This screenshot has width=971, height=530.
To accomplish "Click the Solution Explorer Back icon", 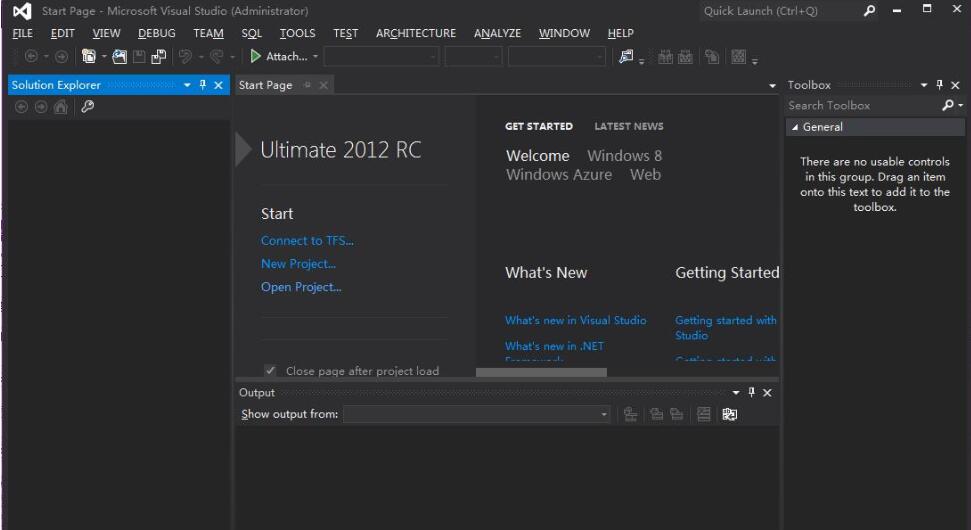I will pyautogui.click(x=21, y=107).
